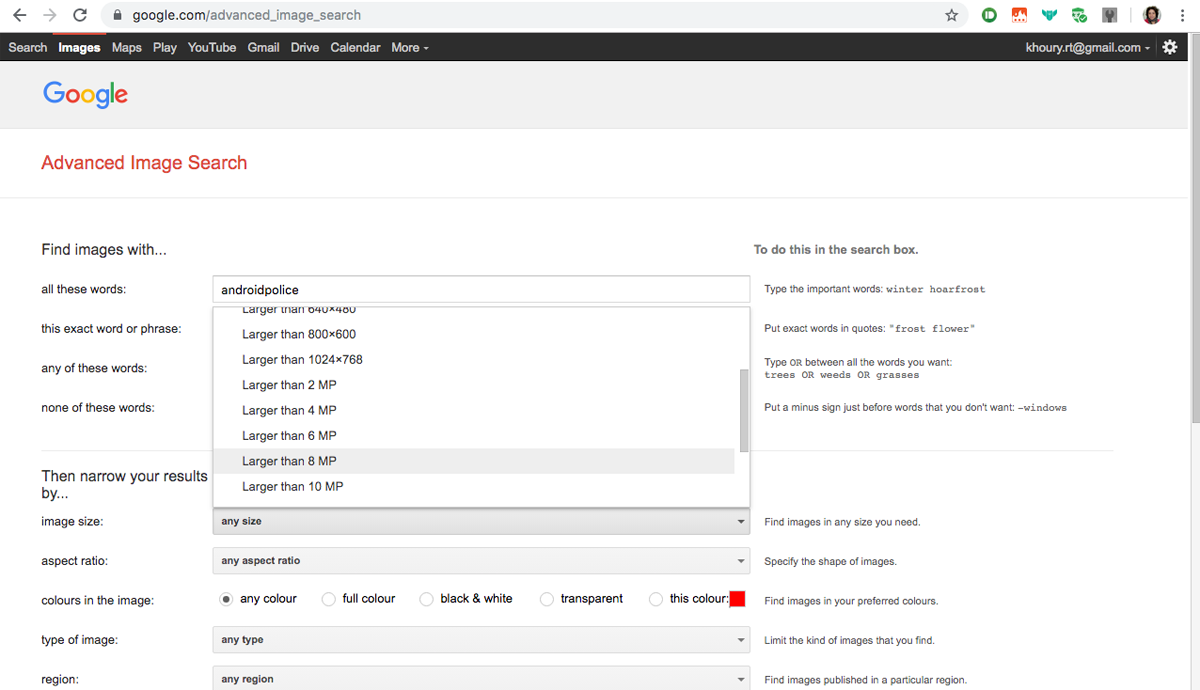Expand the region dropdown
This screenshot has width=1200, height=690.
tap(480, 678)
